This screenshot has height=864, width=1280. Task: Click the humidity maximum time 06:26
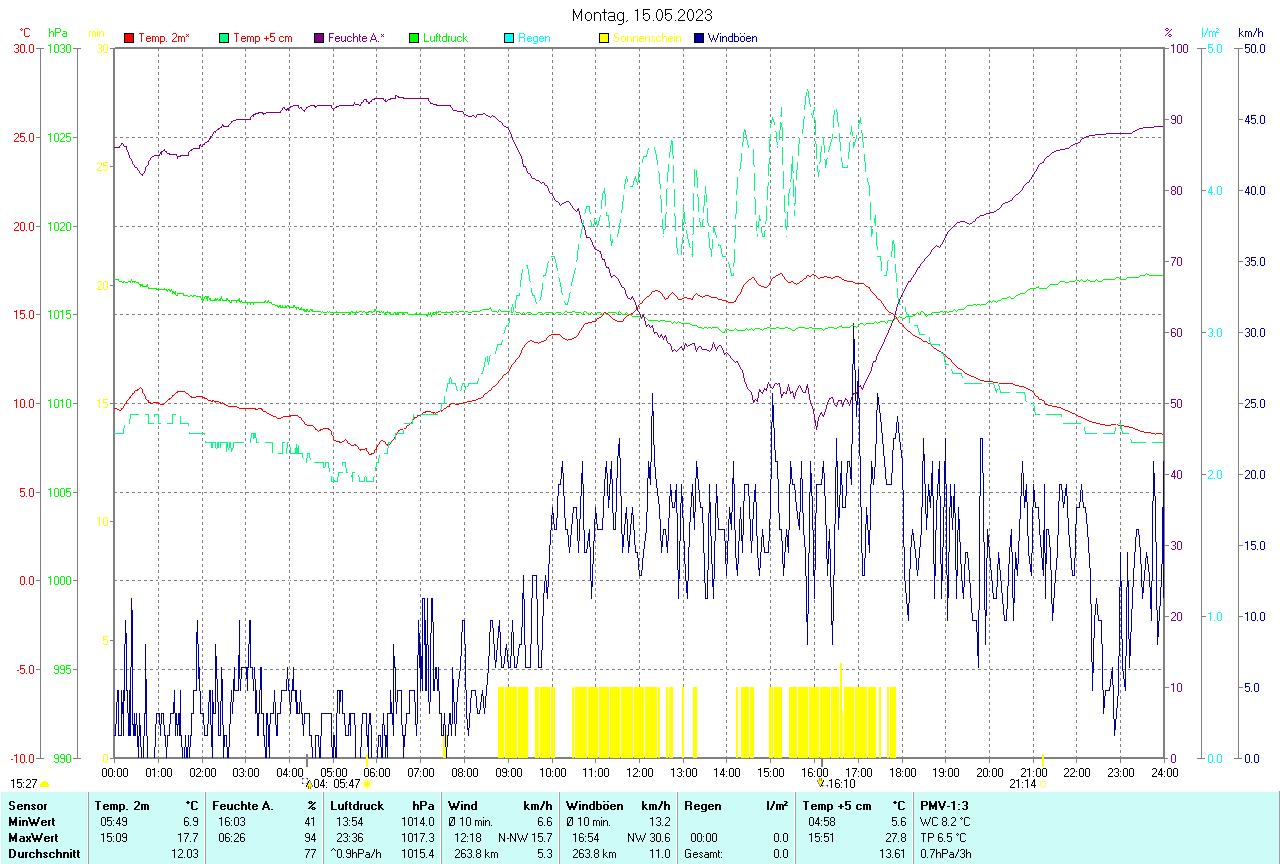[x=234, y=837]
